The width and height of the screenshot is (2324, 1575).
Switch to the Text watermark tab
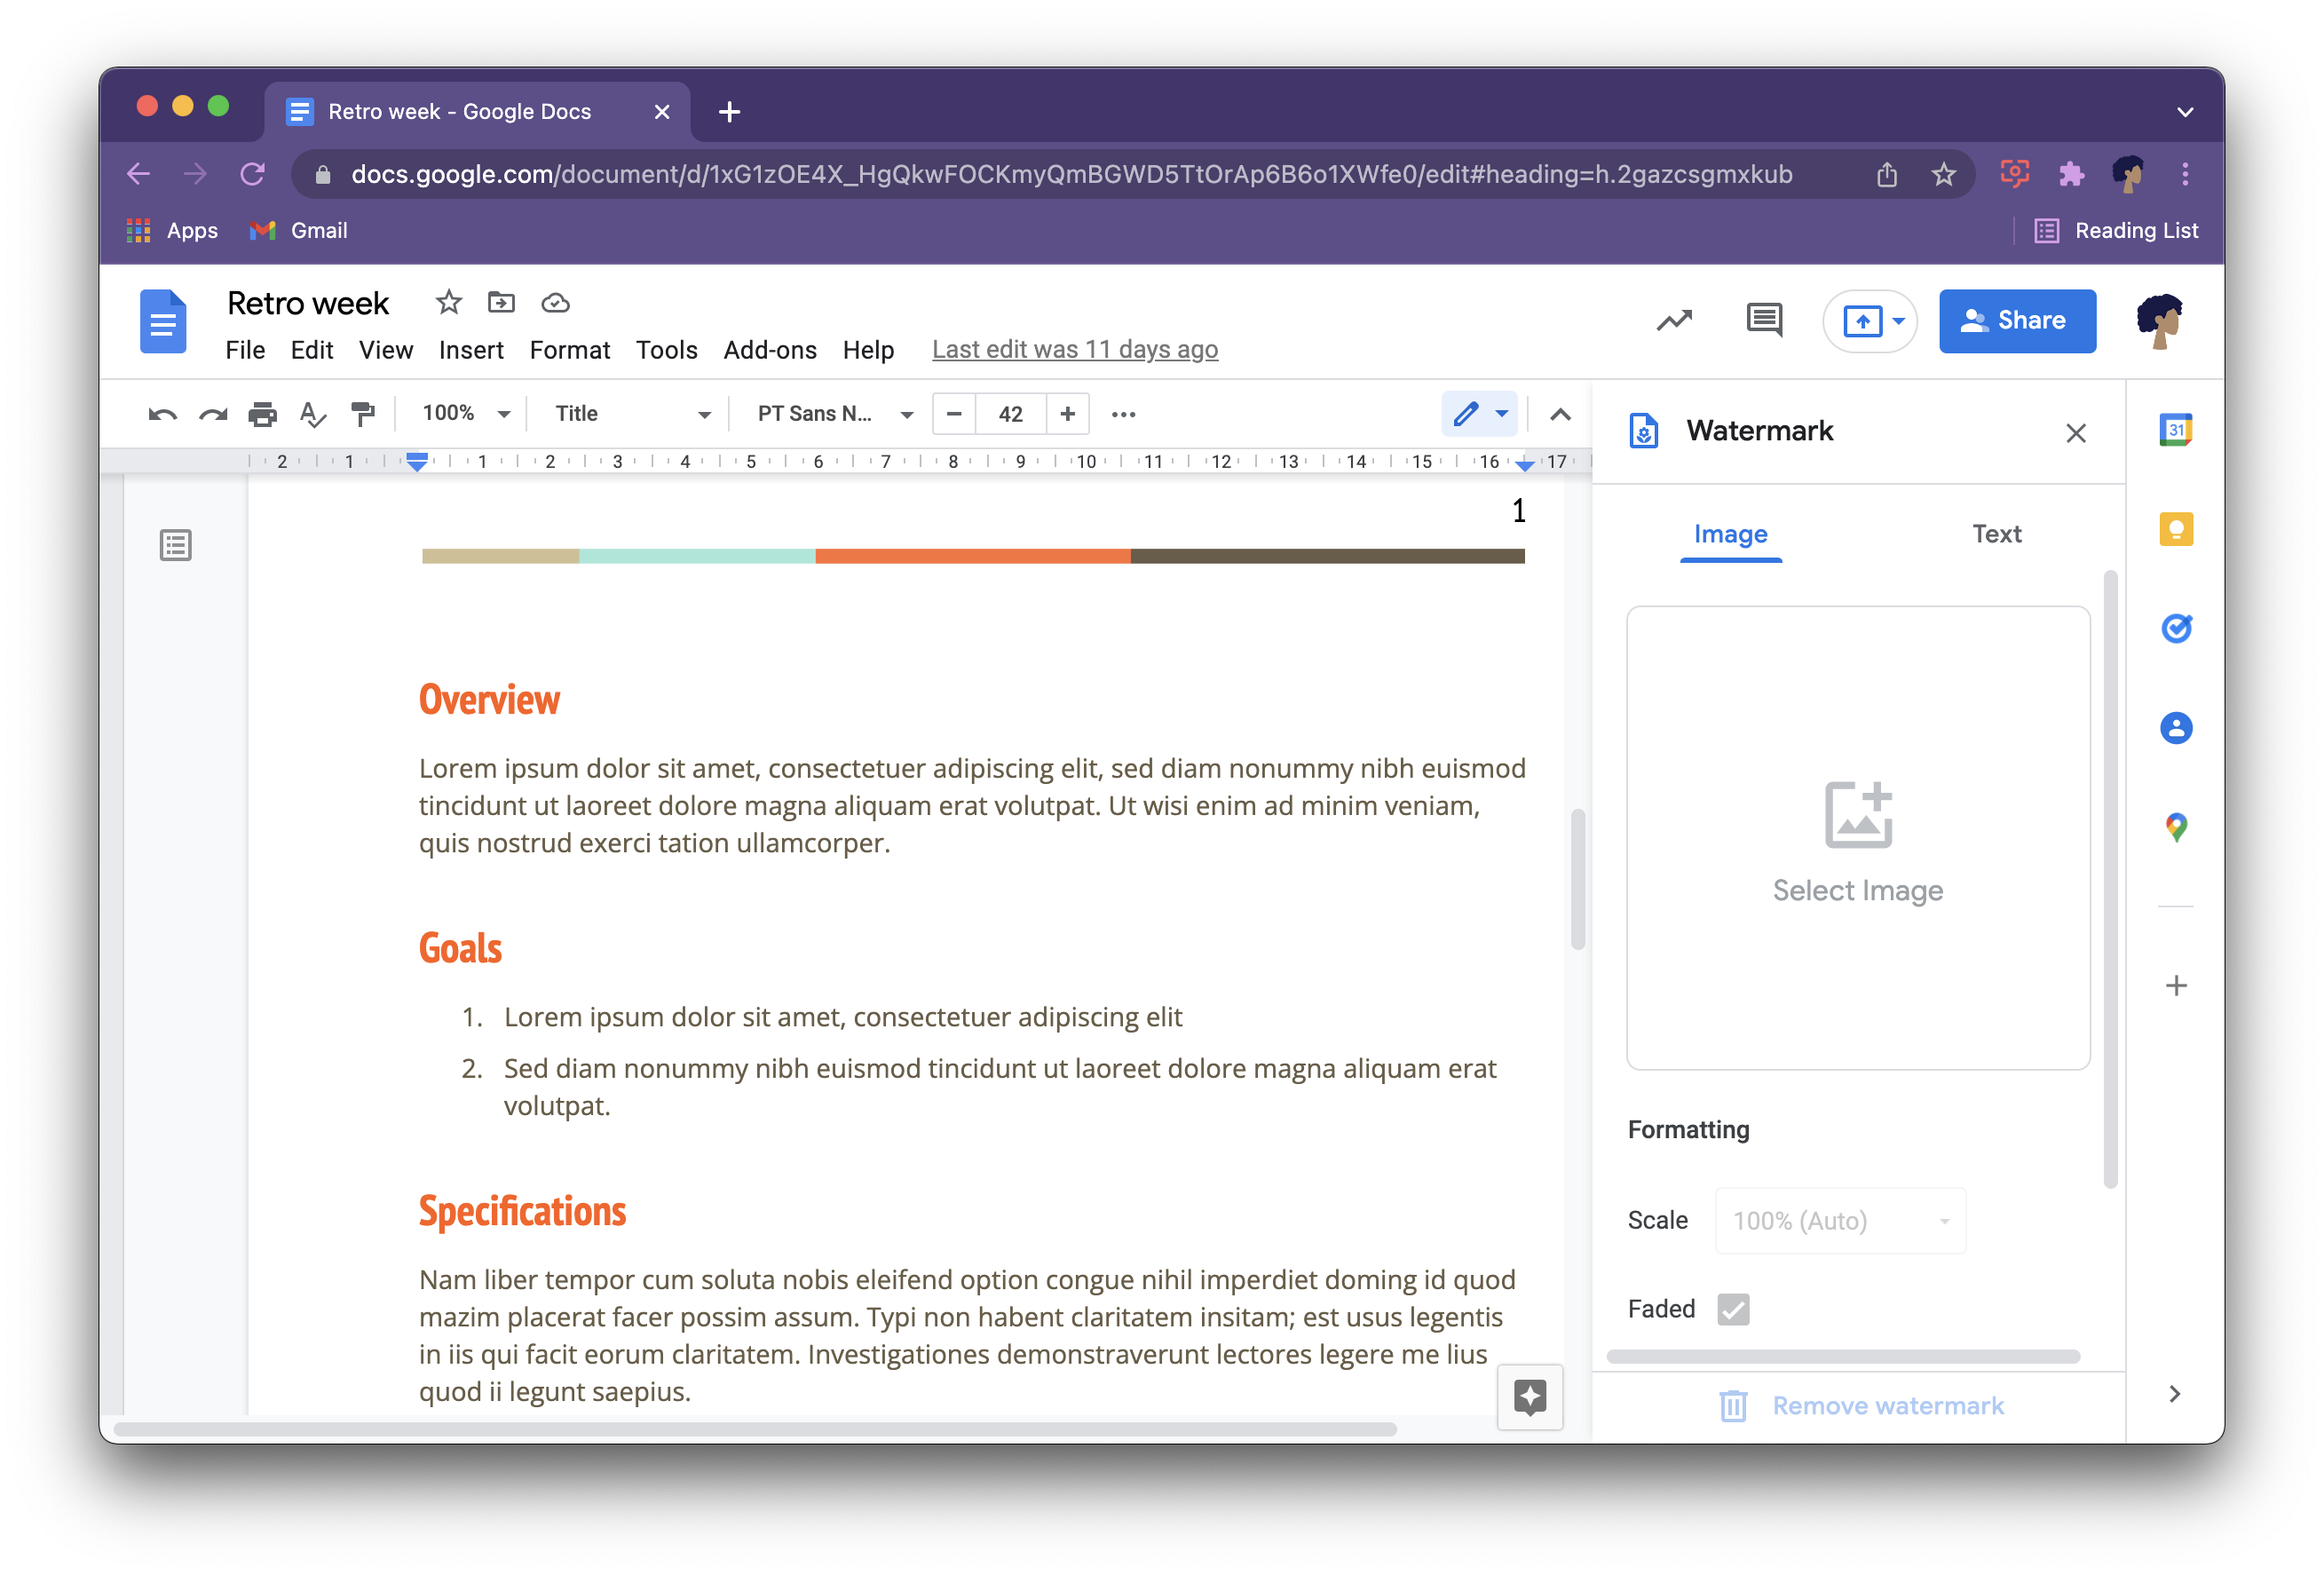[1994, 533]
